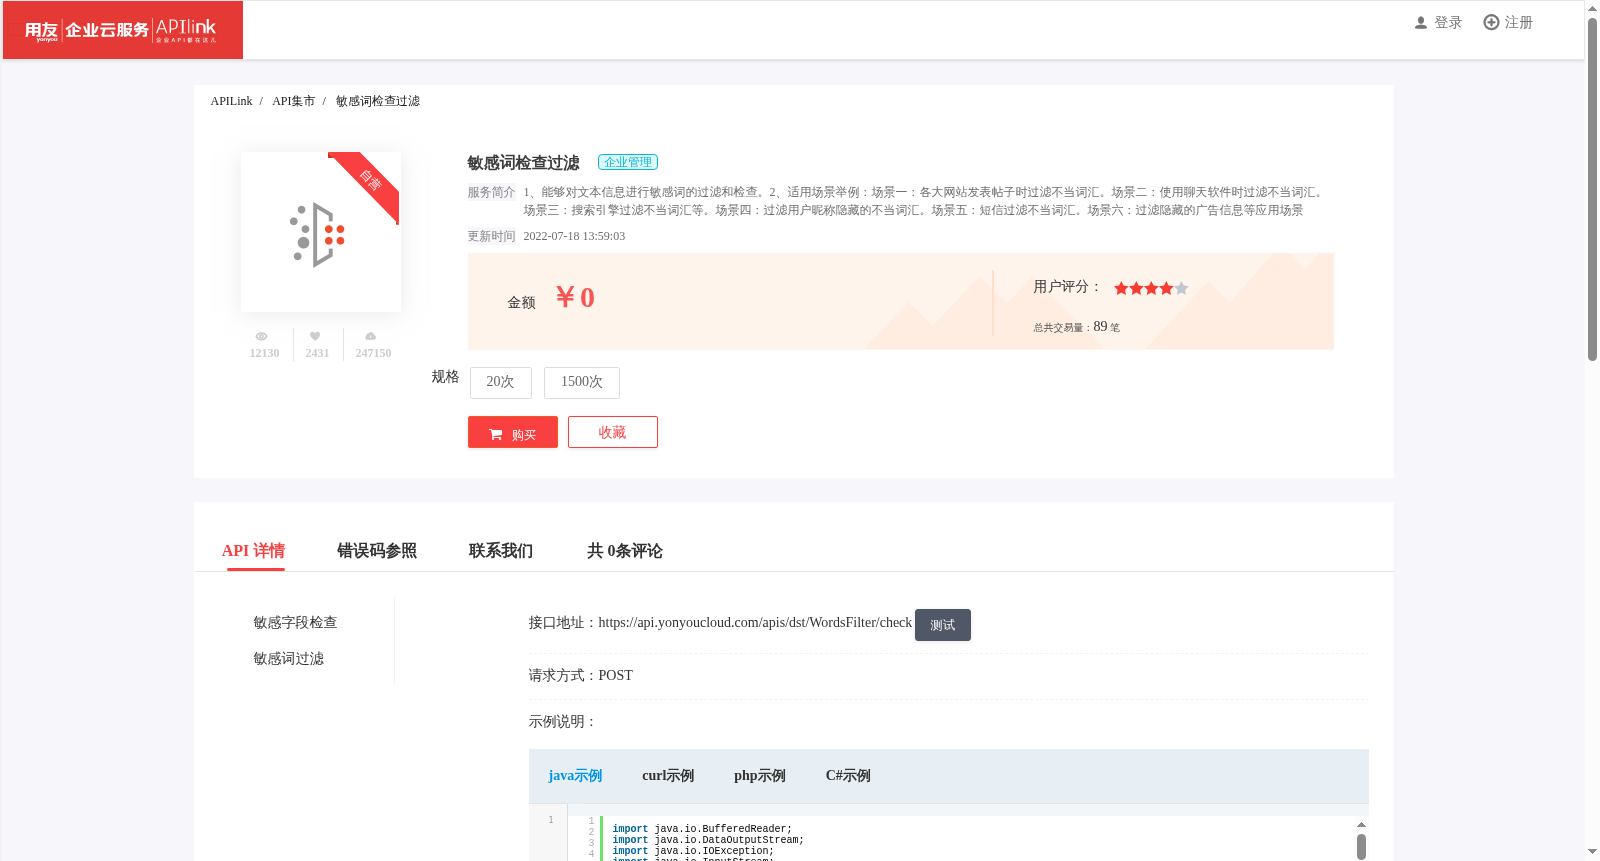Go to APILink breadcrumb link
The height and width of the screenshot is (861, 1600).
(x=231, y=101)
